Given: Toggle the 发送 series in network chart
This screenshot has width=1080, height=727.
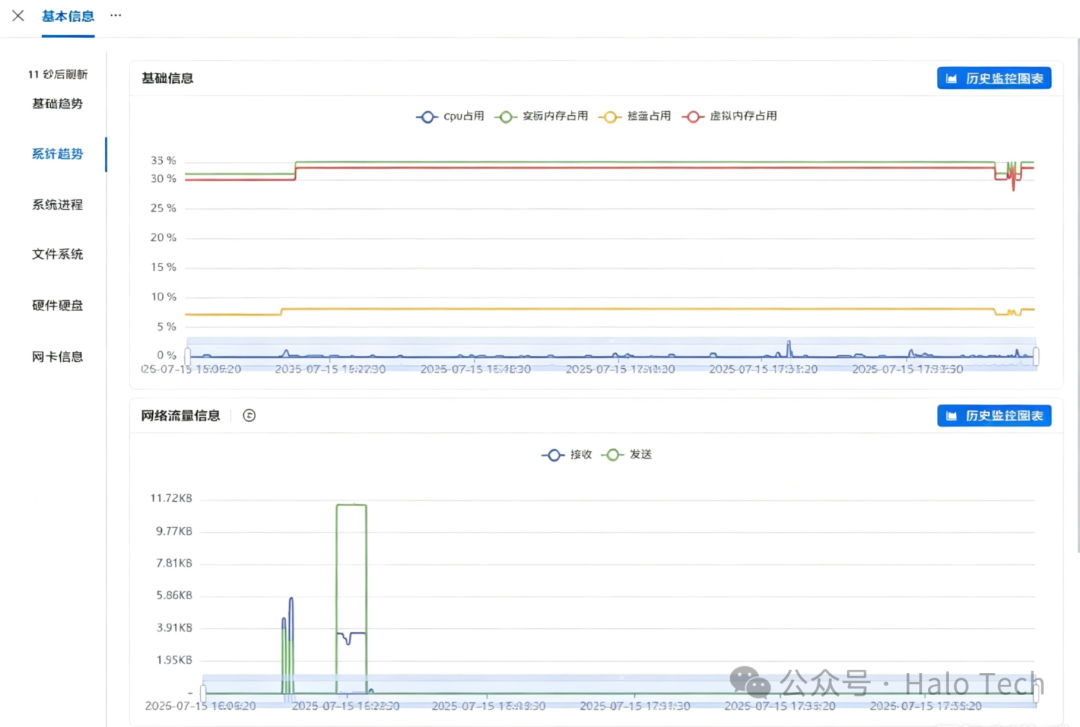Looking at the screenshot, I should (x=627, y=455).
